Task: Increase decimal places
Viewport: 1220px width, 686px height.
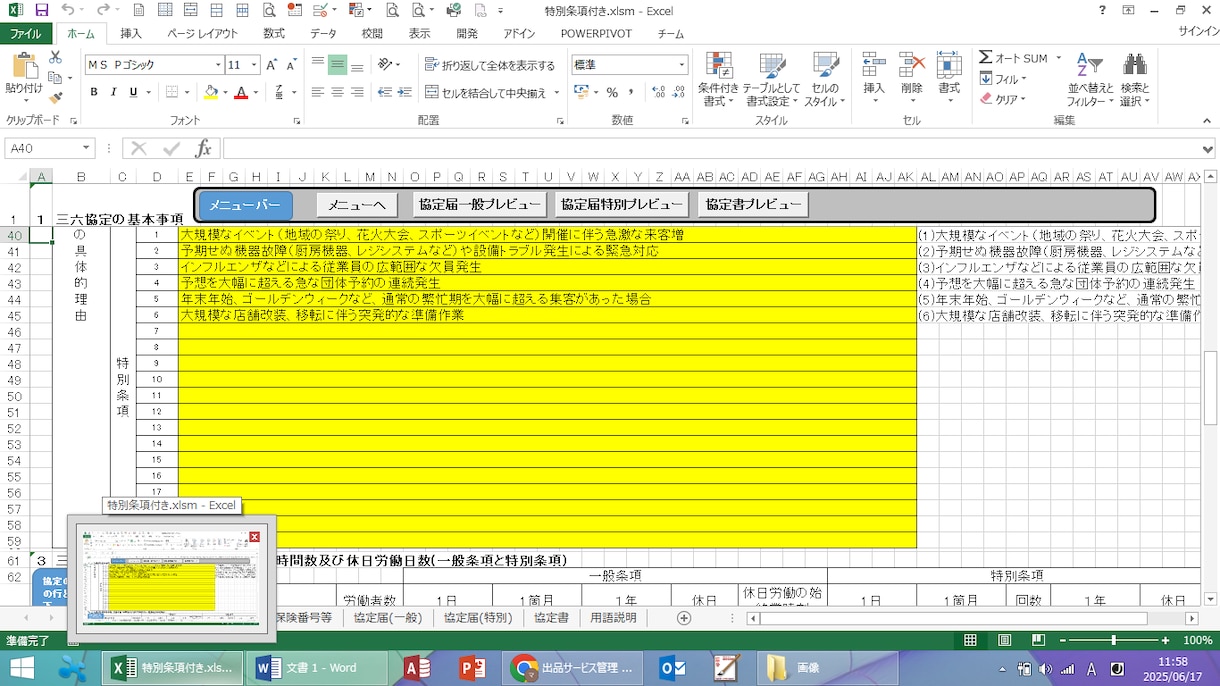Action: [657, 92]
